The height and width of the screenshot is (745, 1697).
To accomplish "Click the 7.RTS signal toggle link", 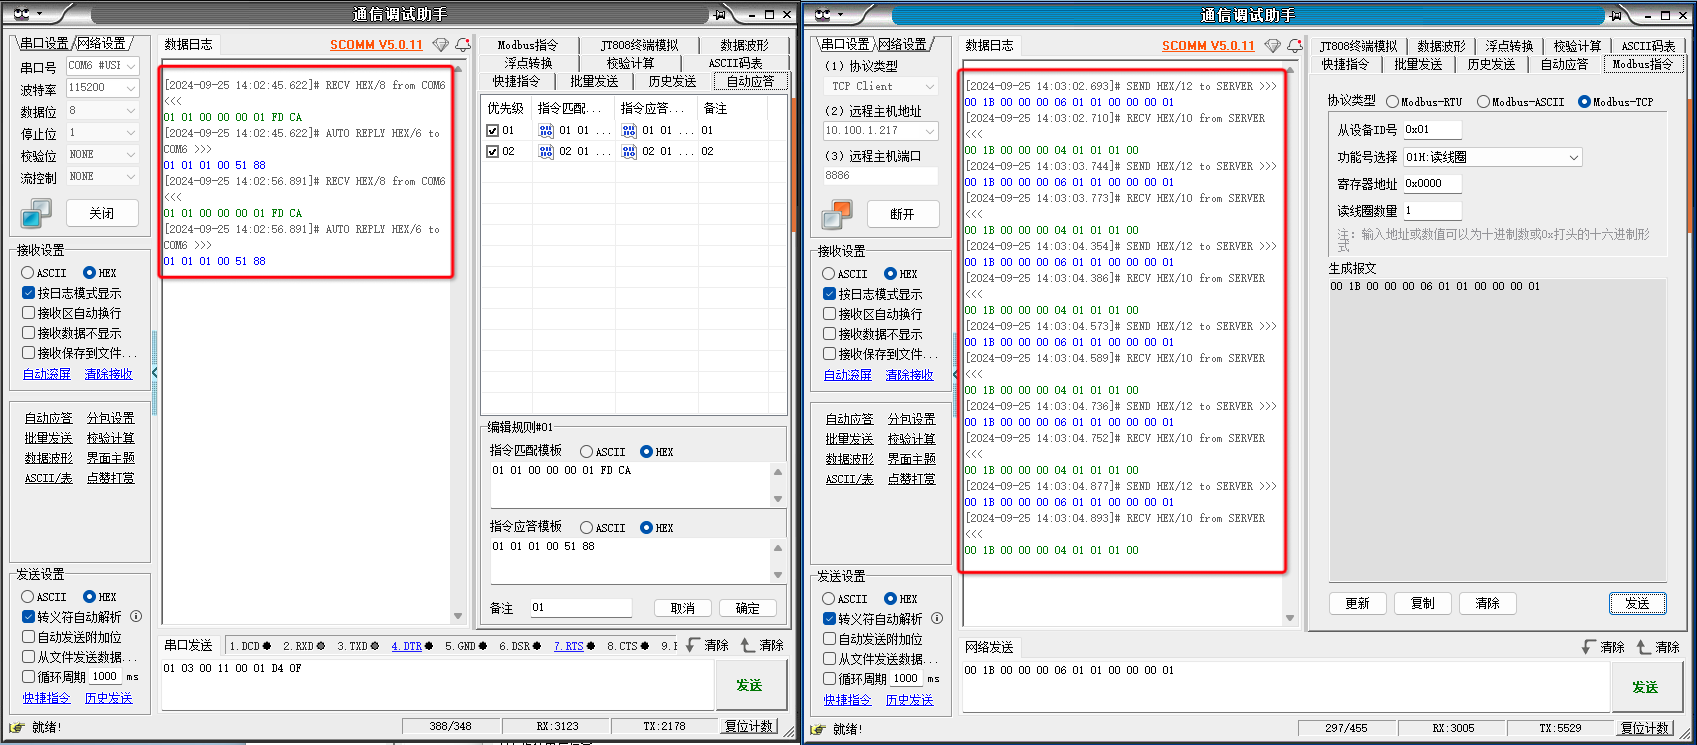I will click(x=569, y=646).
